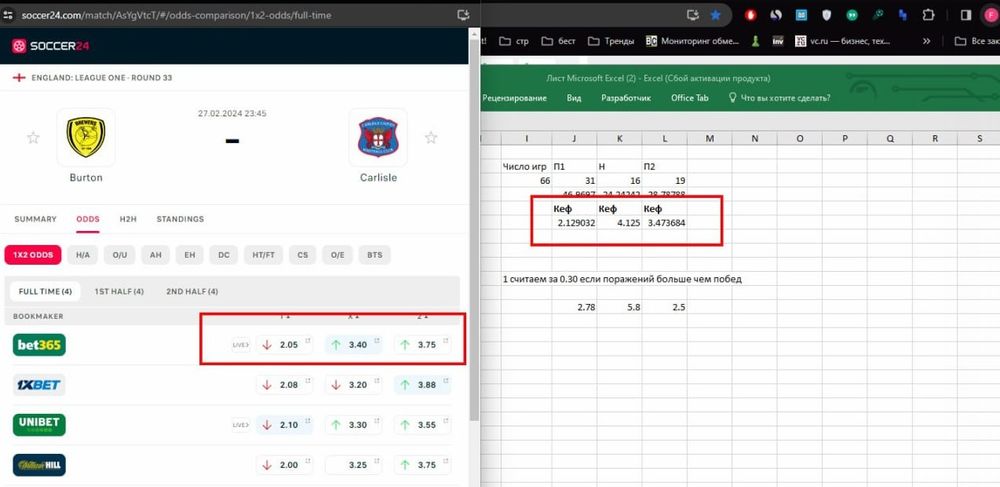Click William Hill home odds 2.00
This screenshot has height=487, width=1000.
coord(284,465)
